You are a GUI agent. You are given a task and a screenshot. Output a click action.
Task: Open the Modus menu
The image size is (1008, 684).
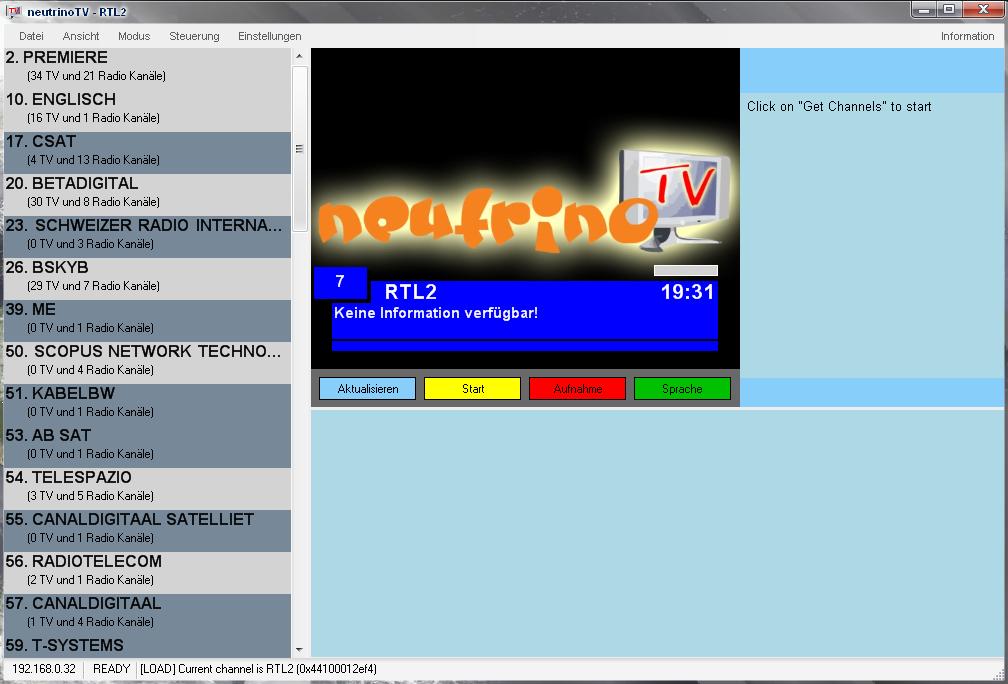click(x=134, y=36)
